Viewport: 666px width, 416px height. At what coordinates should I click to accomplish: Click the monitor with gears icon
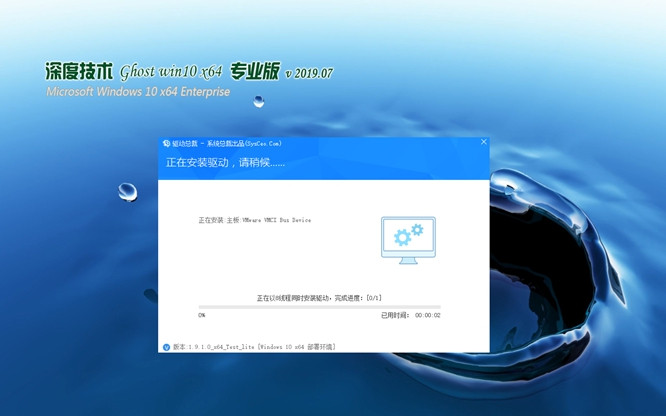[x=408, y=240]
